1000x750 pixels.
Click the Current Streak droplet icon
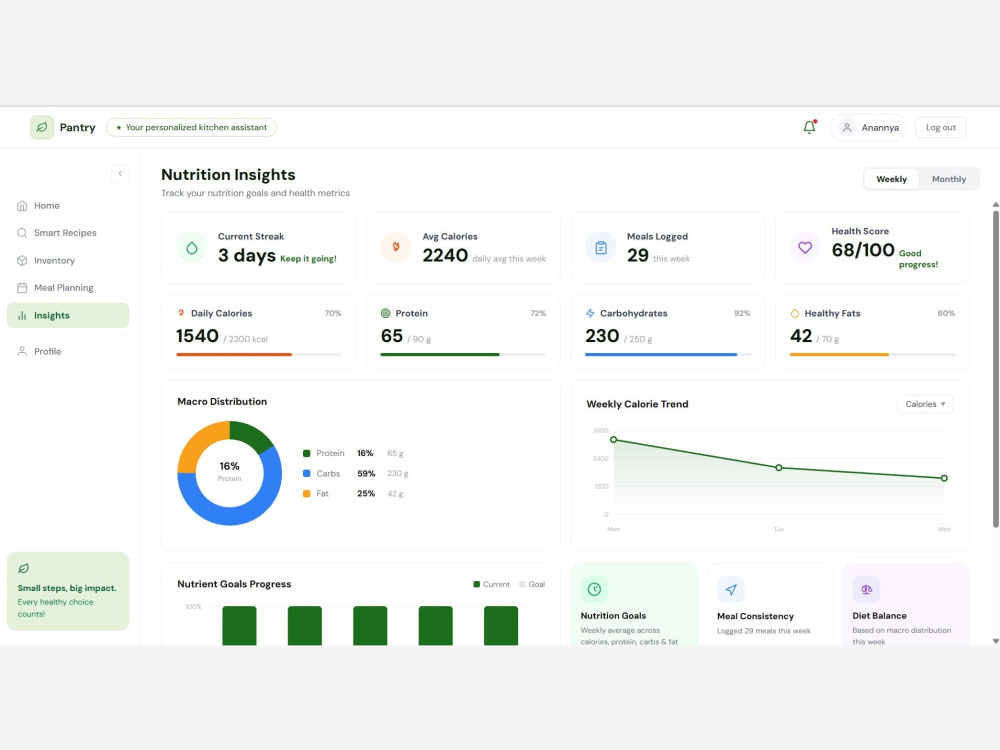192,248
